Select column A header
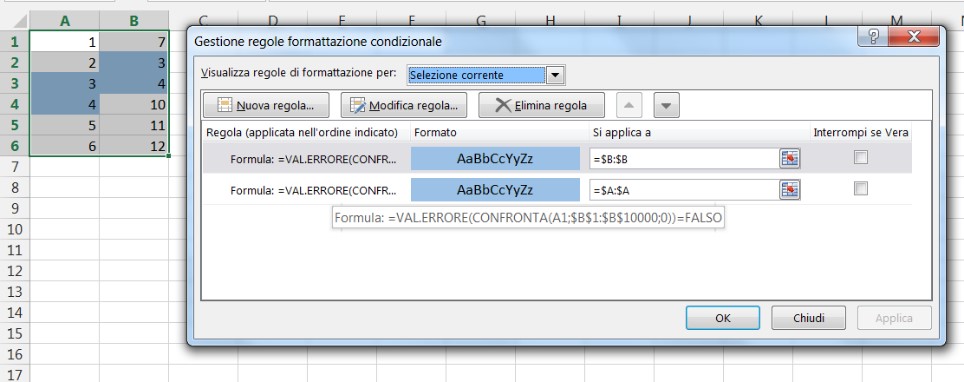 coord(65,21)
